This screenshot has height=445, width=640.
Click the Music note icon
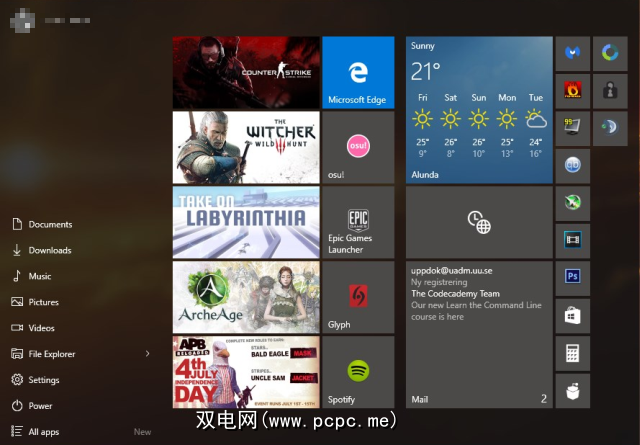click(17, 276)
